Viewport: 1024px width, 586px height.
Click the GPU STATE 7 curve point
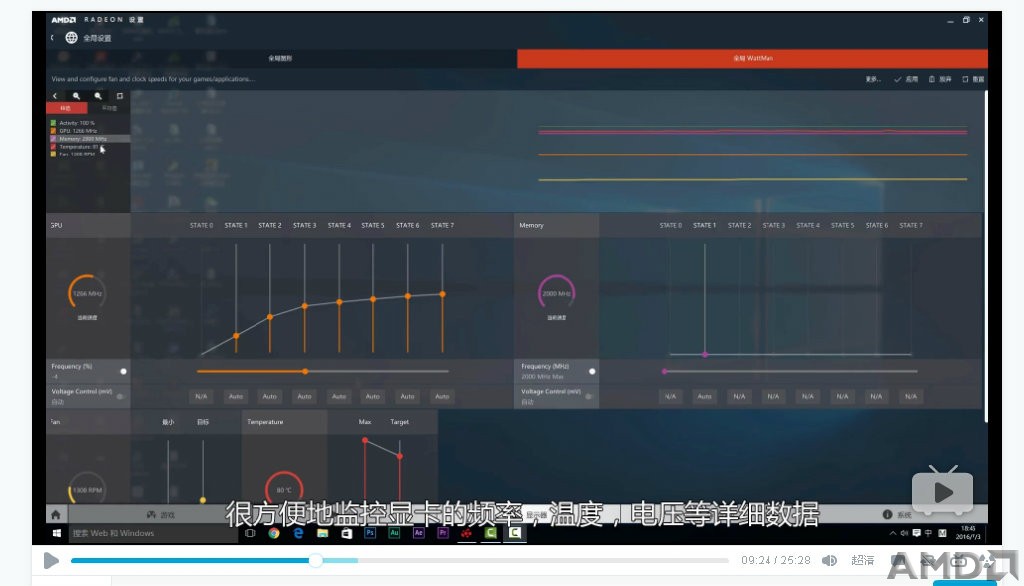442,294
